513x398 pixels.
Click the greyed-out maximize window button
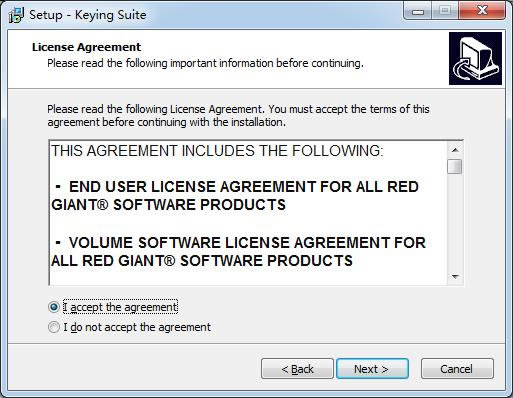tap(445, 11)
